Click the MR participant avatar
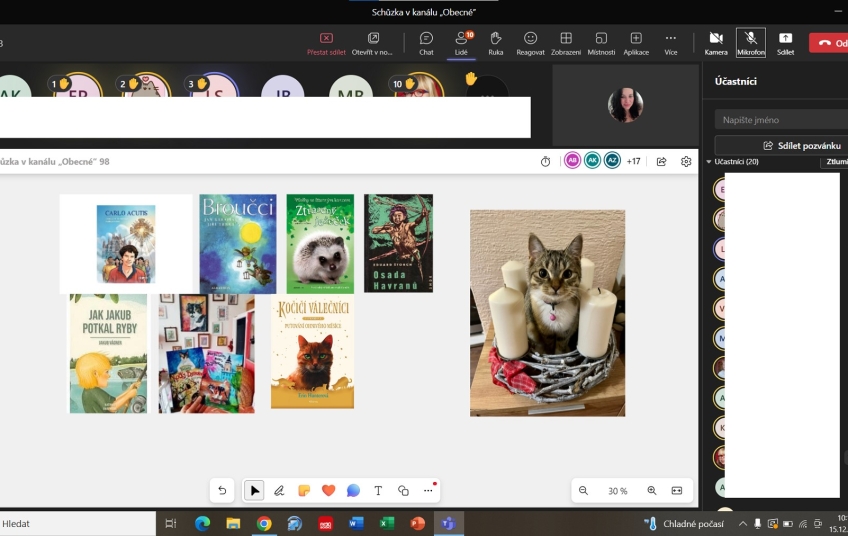The width and height of the screenshot is (848, 536). click(x=351, y=87)
